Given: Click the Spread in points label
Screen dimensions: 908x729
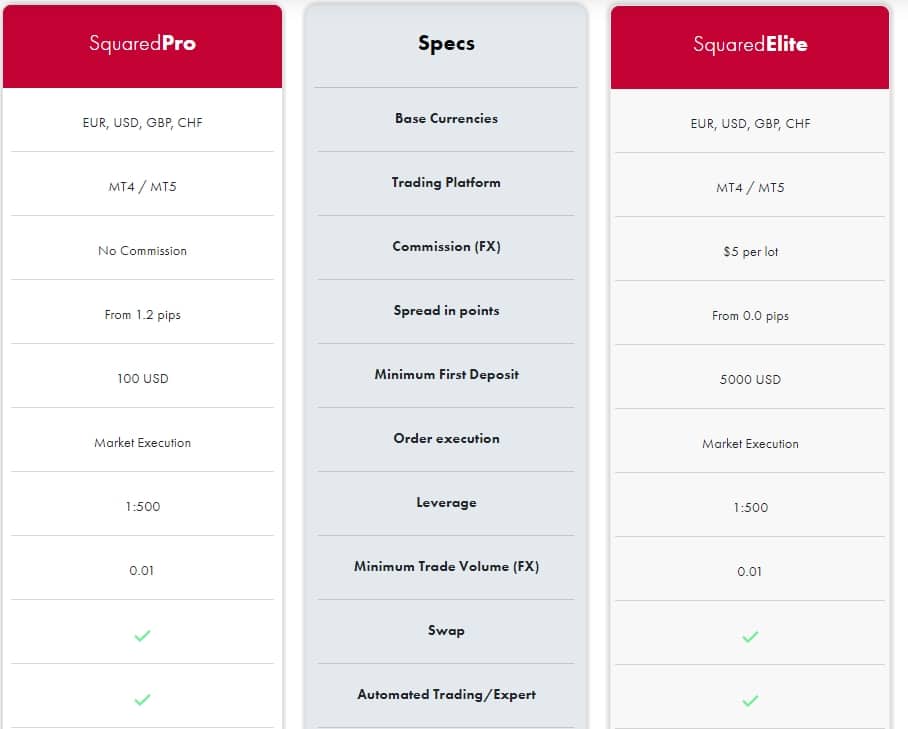Looking at the screenshot, I should pos(446,310).
